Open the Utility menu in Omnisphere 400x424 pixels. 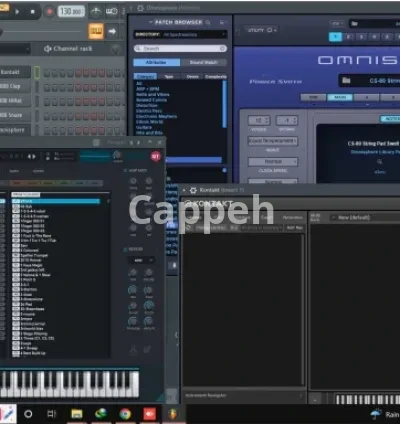[262, 30]
